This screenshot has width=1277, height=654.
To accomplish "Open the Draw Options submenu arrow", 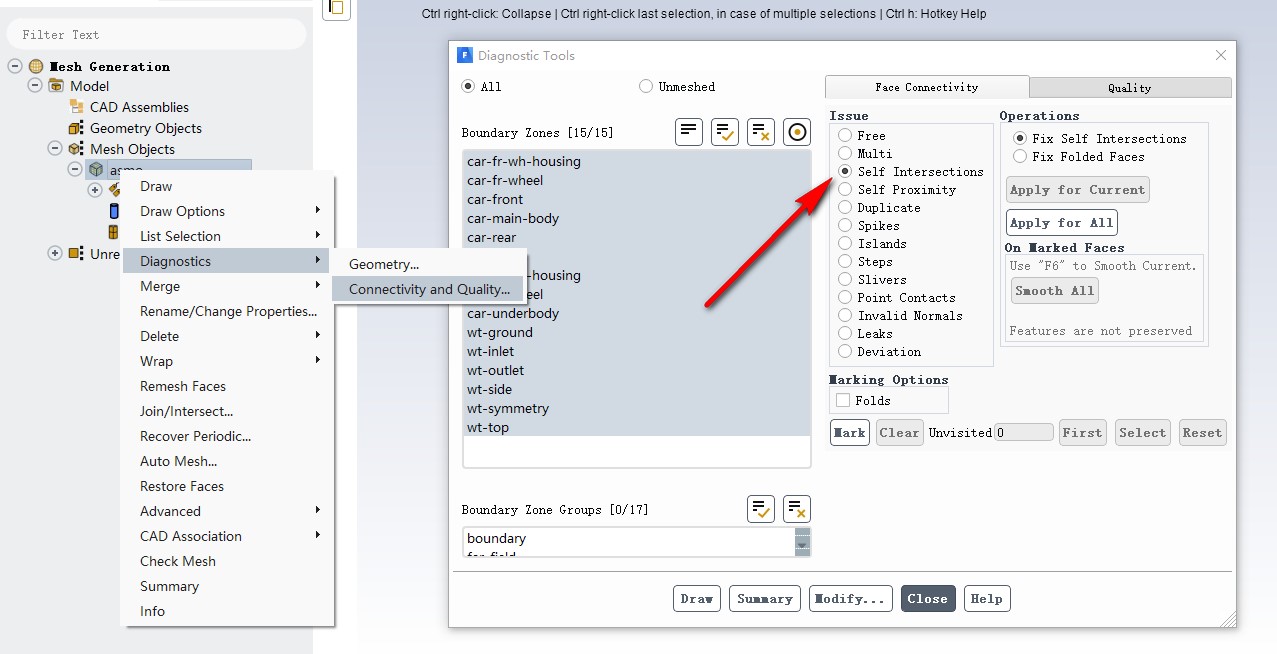I will (x=318, y=210).
